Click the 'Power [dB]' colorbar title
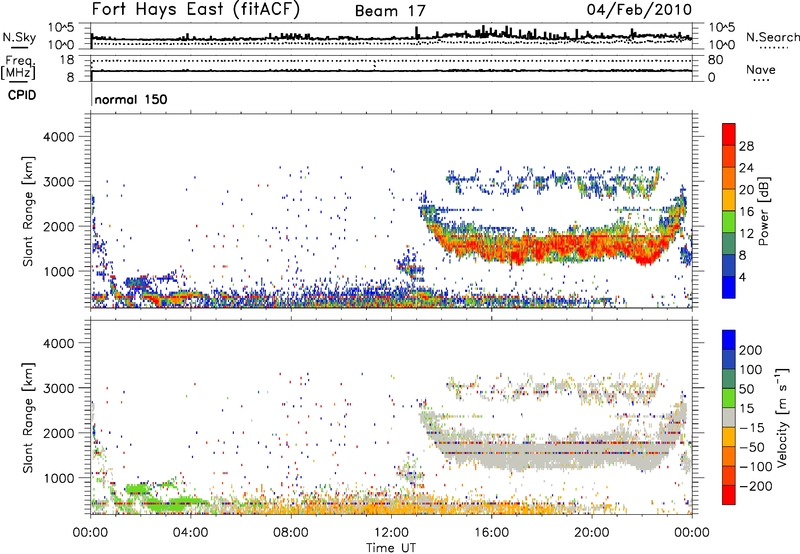The width and height of the screenshot is (800, 554). [763, 211]
